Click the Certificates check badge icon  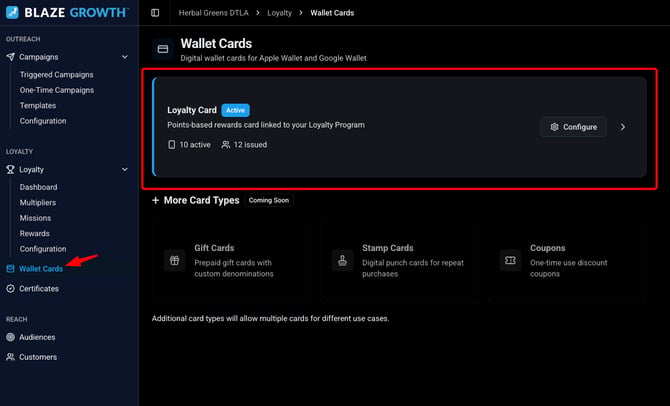tap(11, 288)
